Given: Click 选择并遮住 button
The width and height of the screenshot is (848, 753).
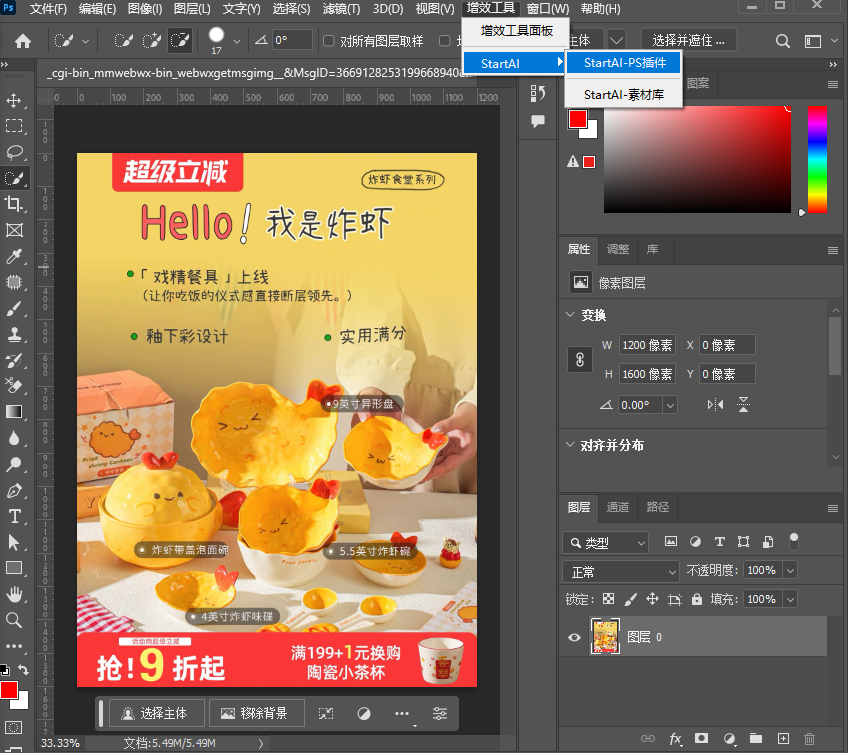Looking at the screenshot, I should [x=688, y=41].
